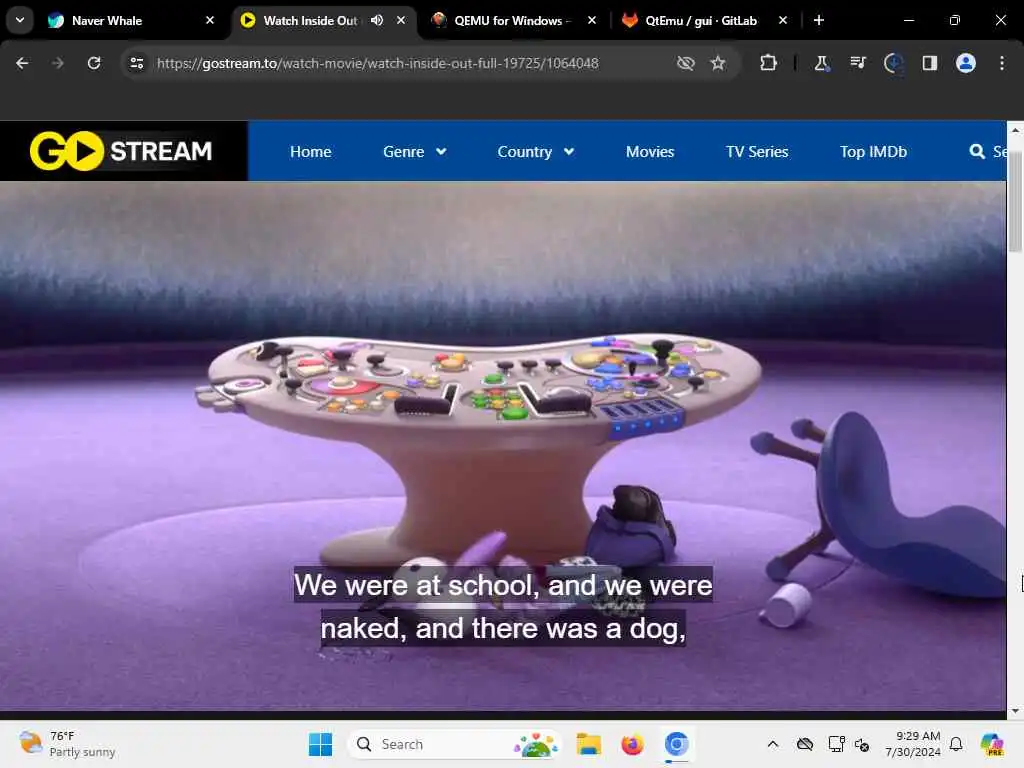Viewport: 1024px width, 768px height.
Task: Open the display network tray icon
Action: tap(836, 744)
